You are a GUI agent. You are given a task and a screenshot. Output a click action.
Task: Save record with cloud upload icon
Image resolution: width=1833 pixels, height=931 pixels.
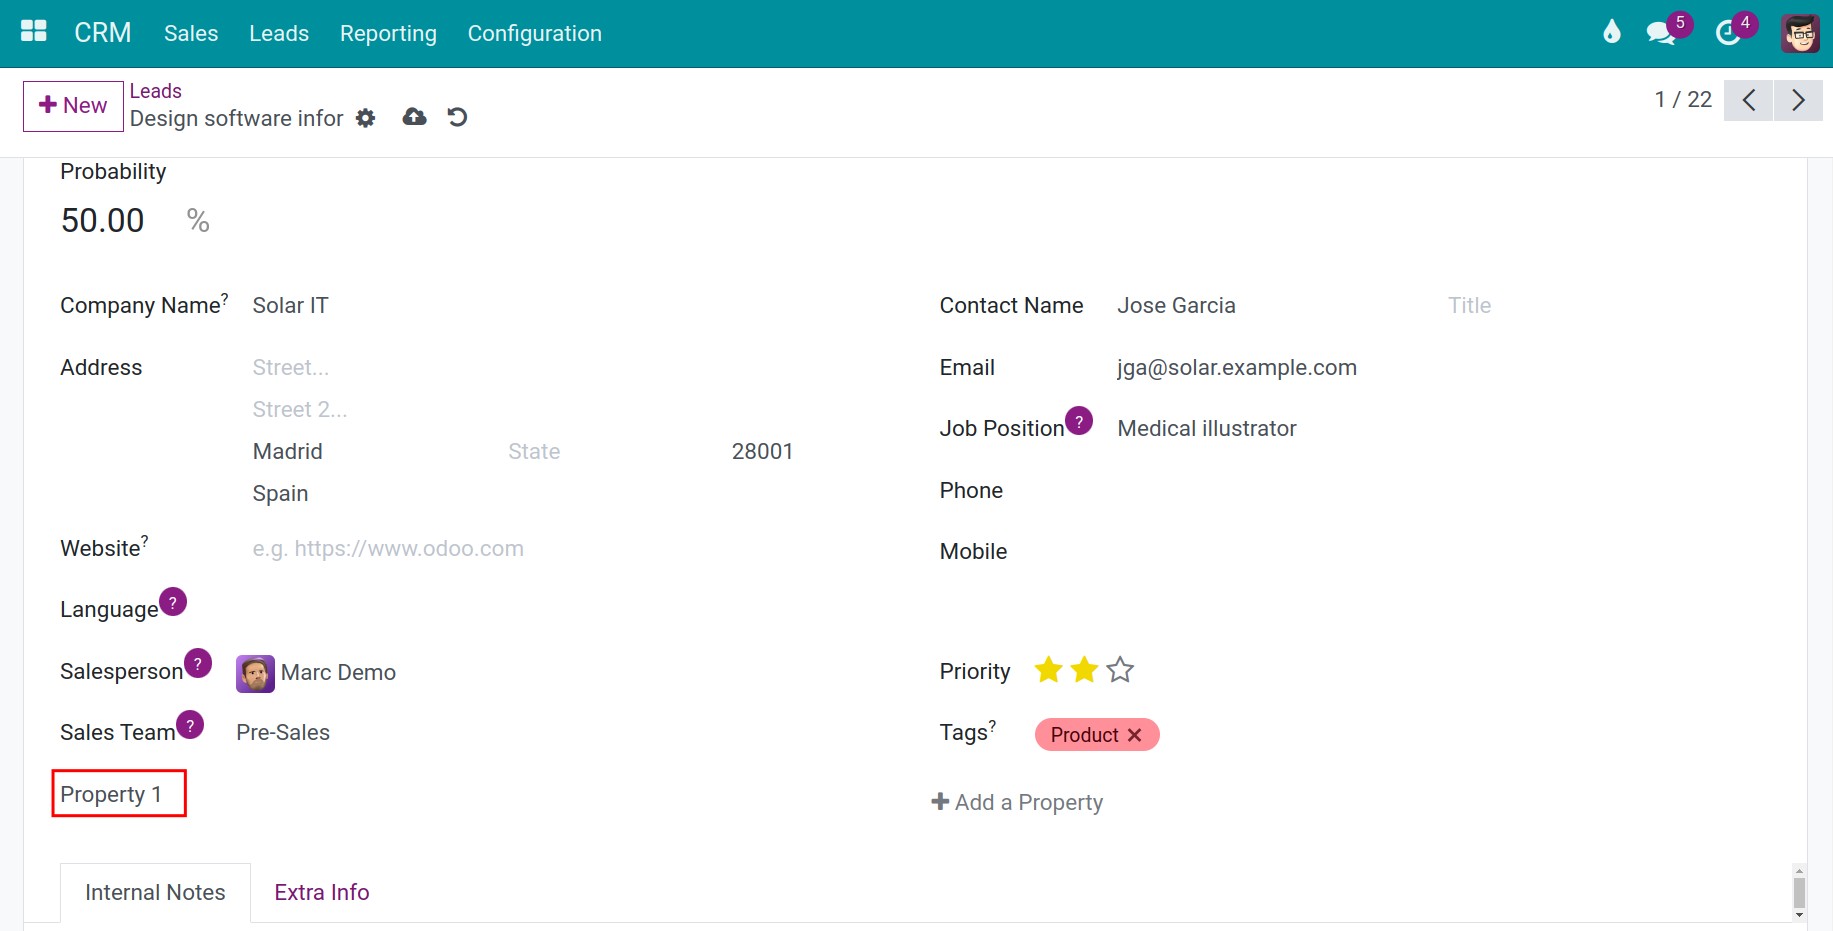tap(414, 117)
